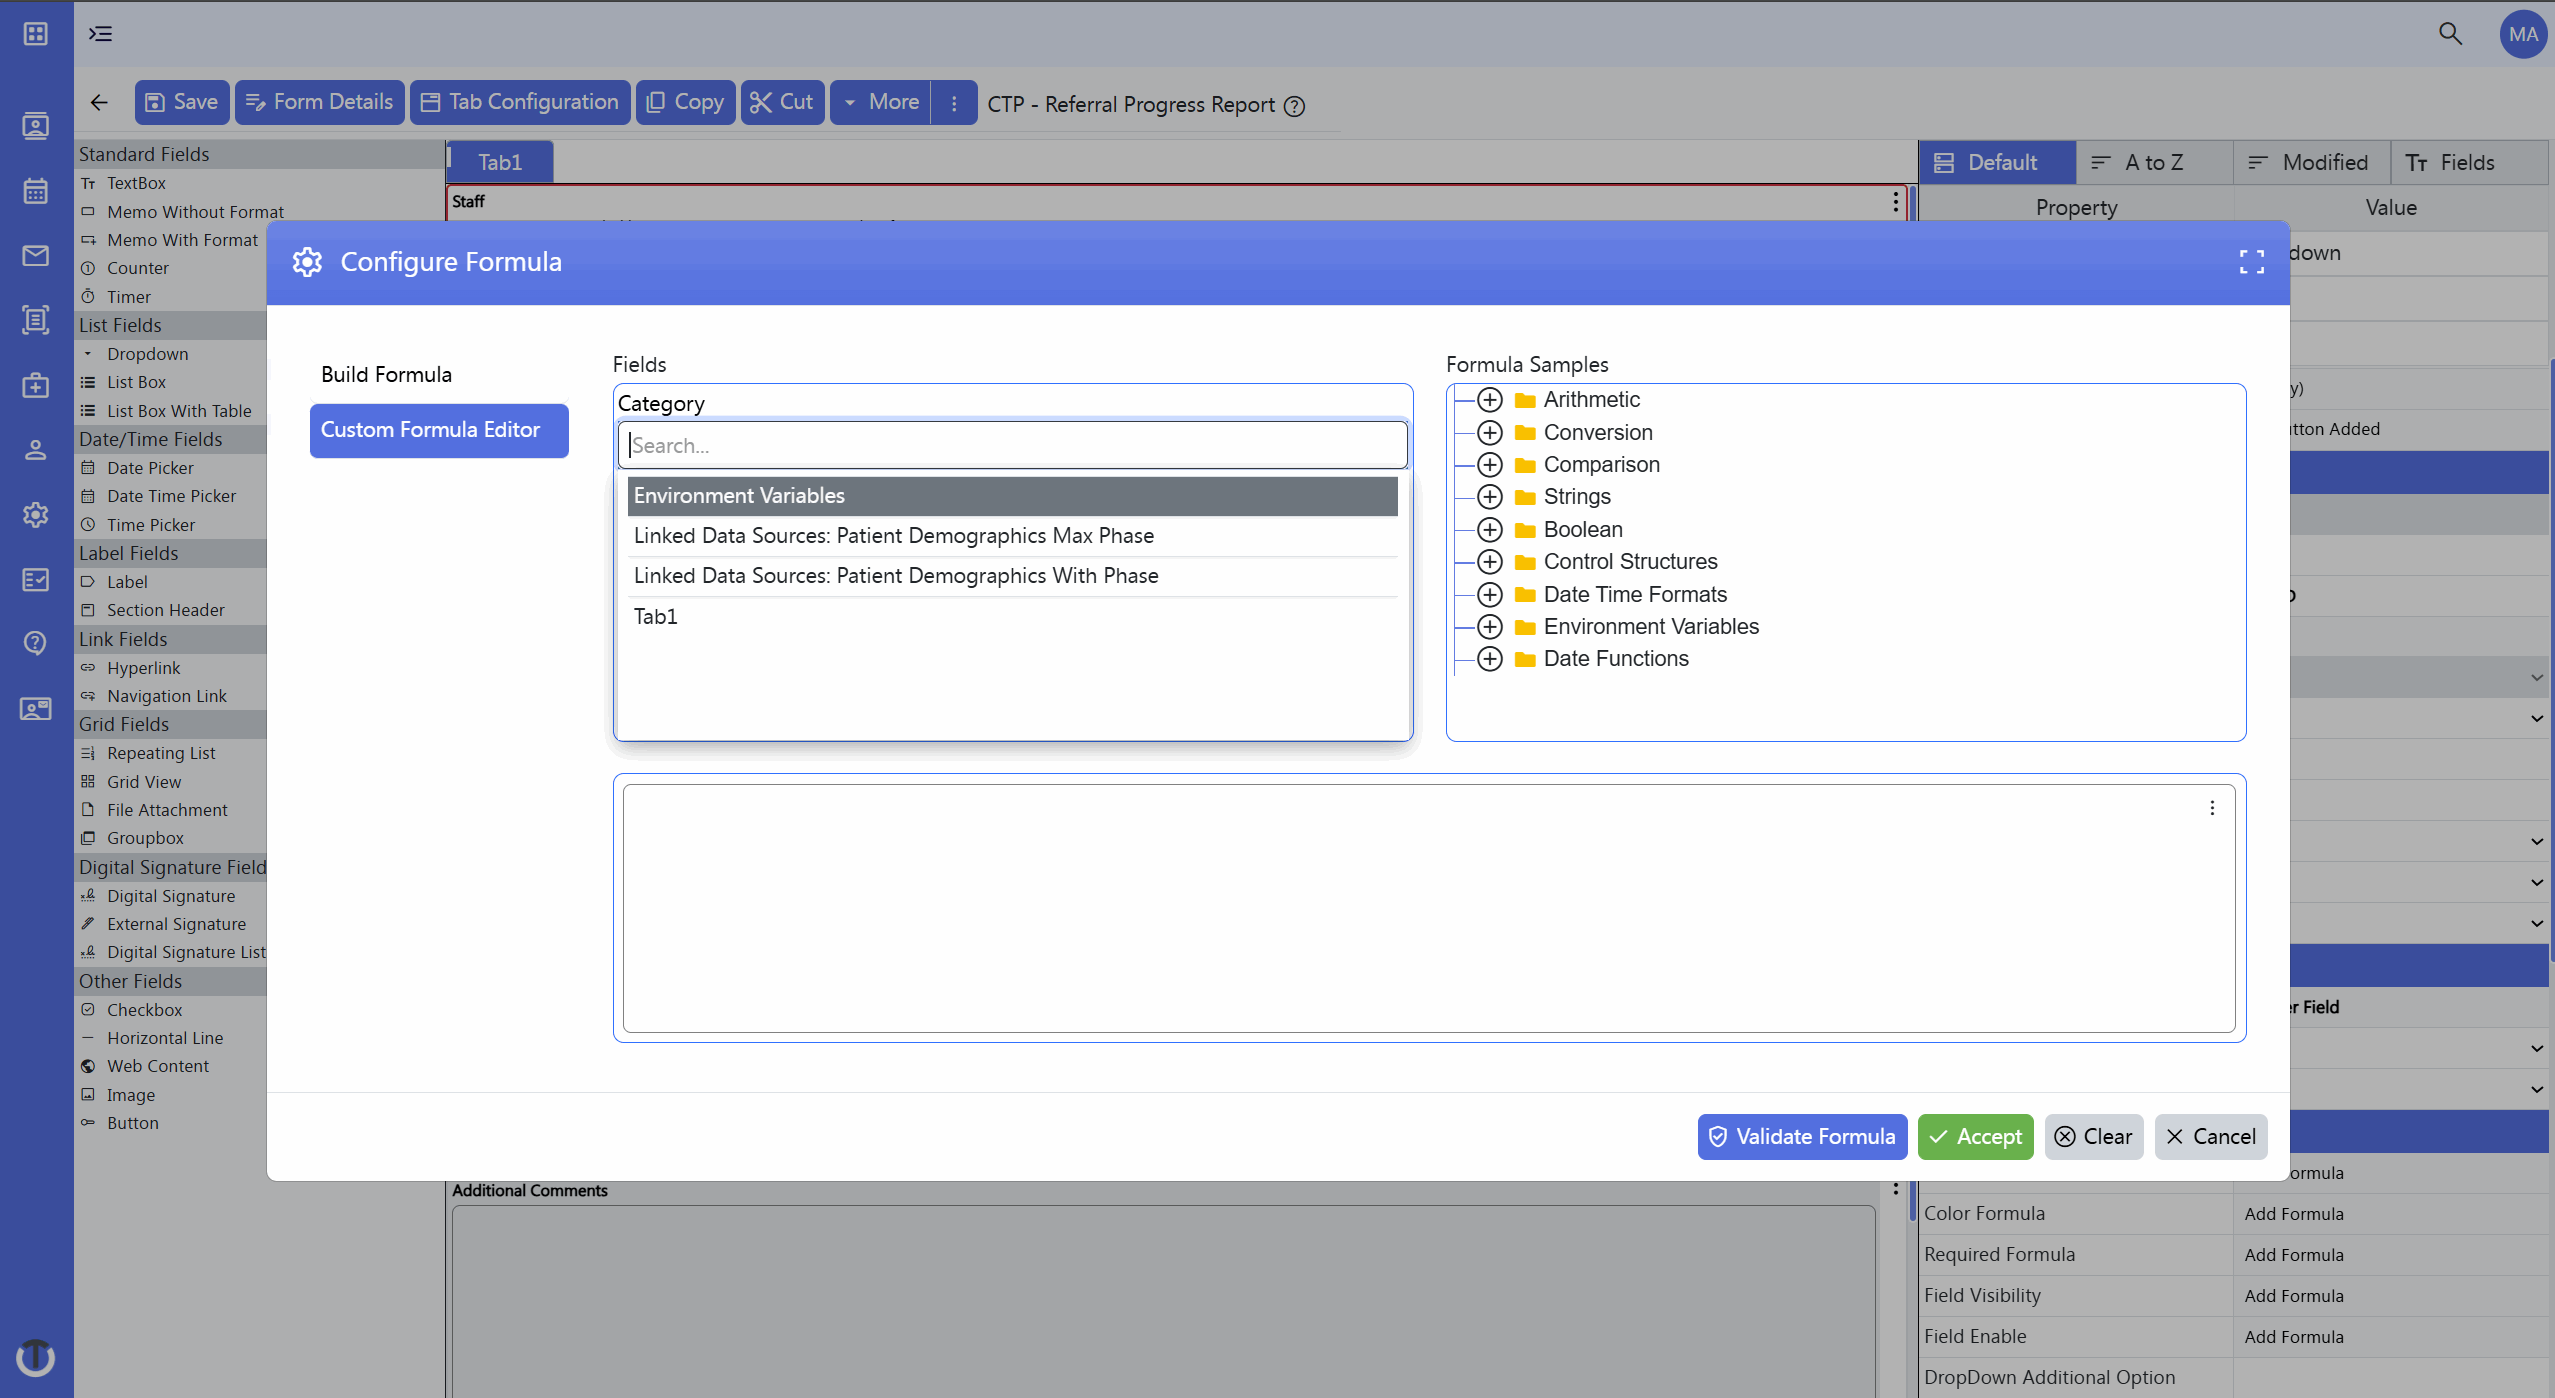
Task: Click the search magnifier icon in header
Action: pyautogui.click(x=2450, y=34)
